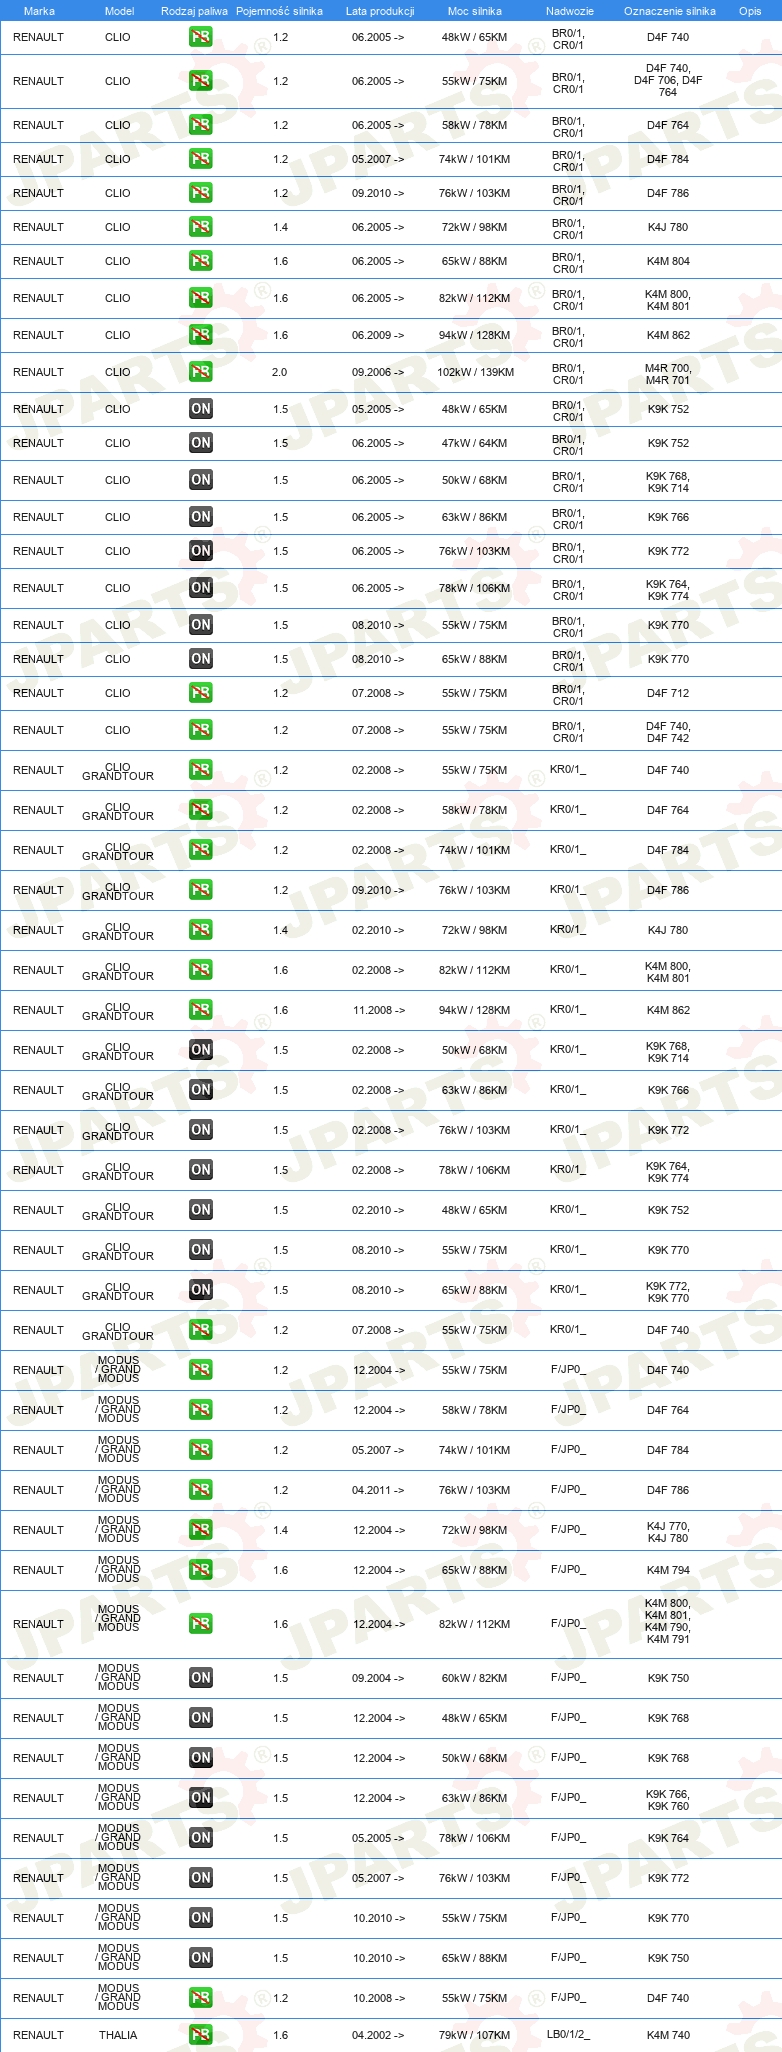This screenshot has width=782, height=2052.
Task: Select the M4R 700, M4R 701 engine cell
Action: point(668,374)
